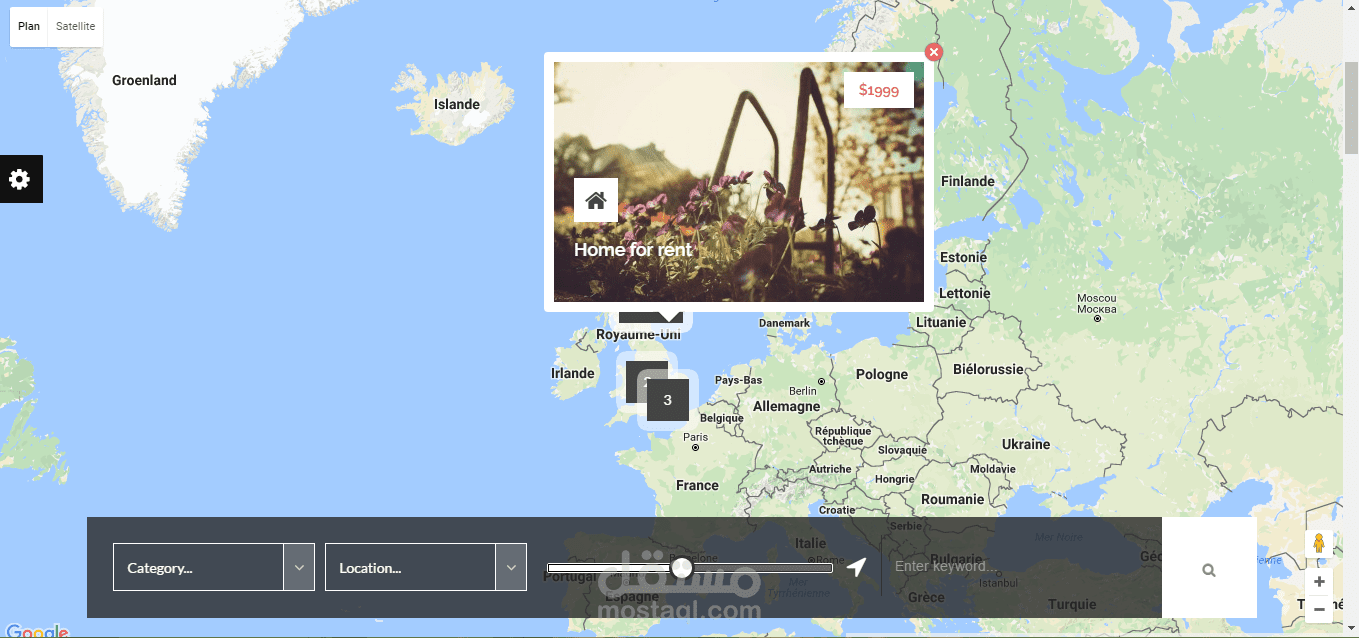The height and width of the screenshot is (638, 1359).
Task: Click the Category dropdown arrow
Action: [299, 567]
